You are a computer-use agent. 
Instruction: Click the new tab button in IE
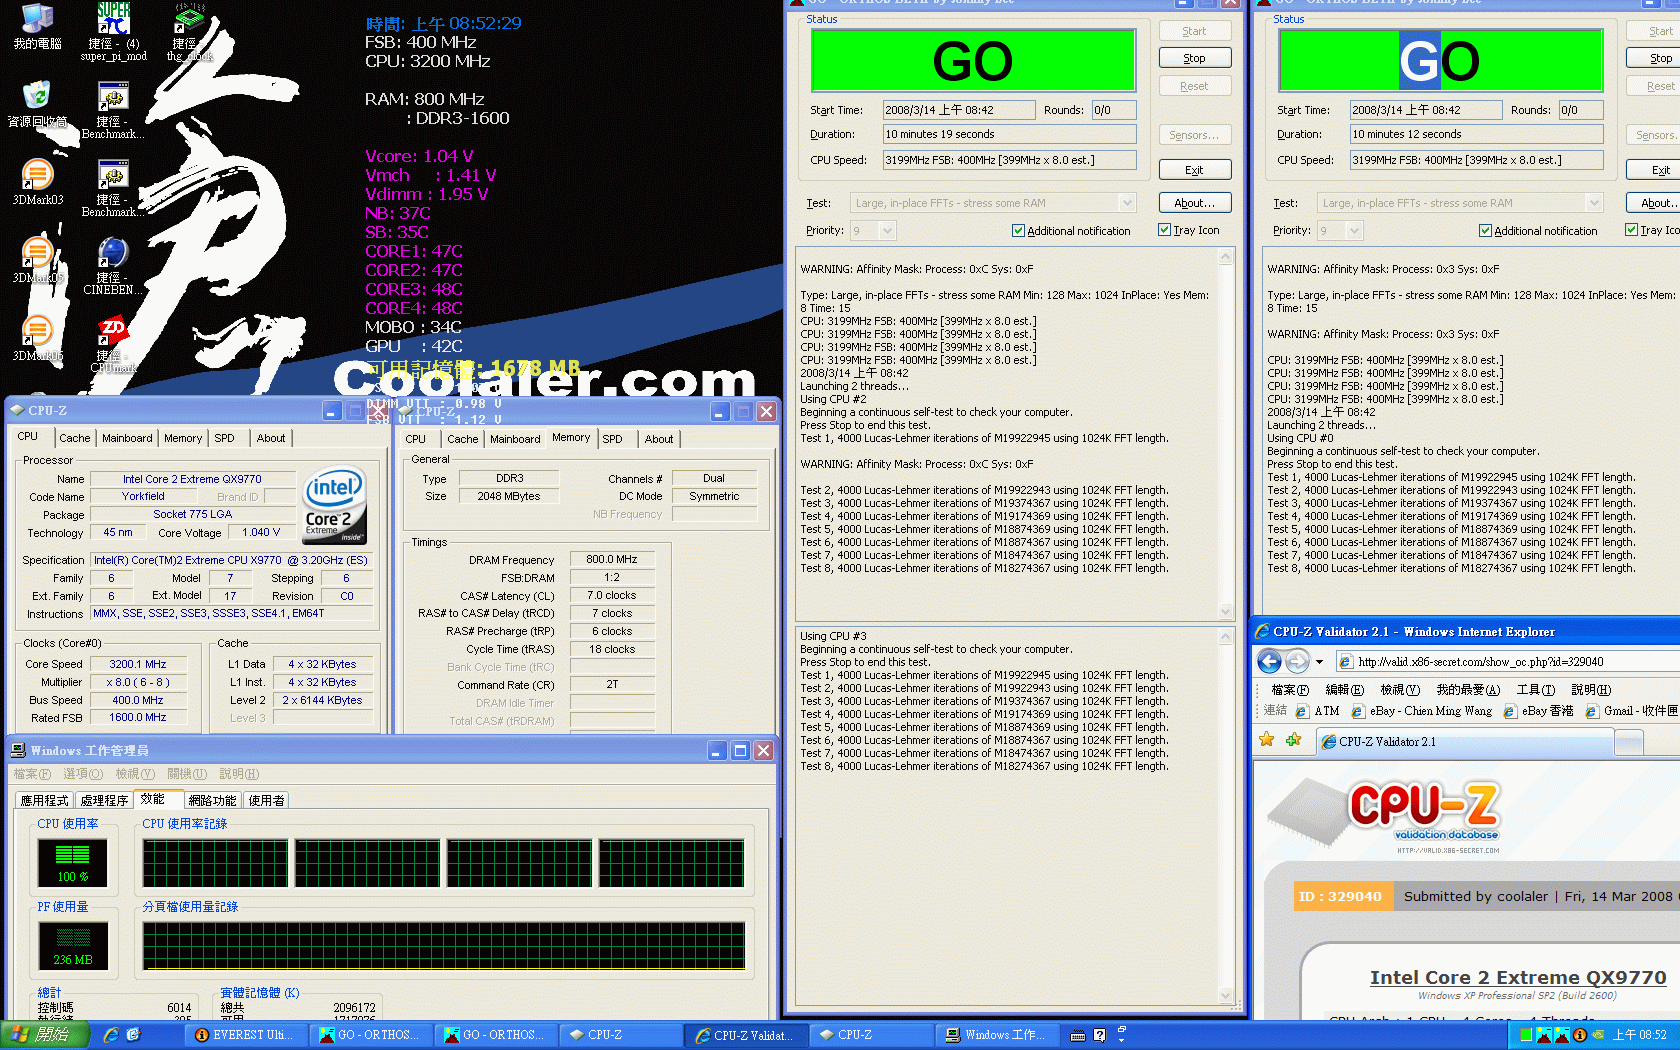(x=1629, y=741)
